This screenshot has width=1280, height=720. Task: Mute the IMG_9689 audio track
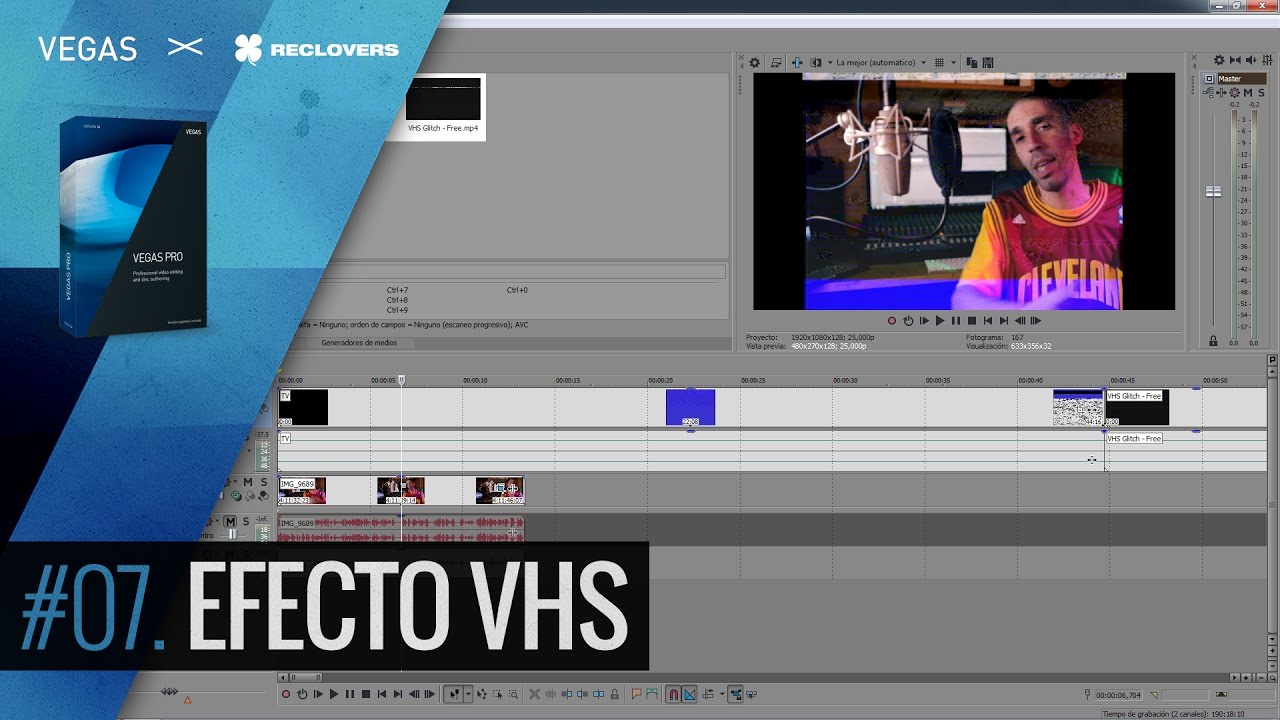tap(230, 521)
